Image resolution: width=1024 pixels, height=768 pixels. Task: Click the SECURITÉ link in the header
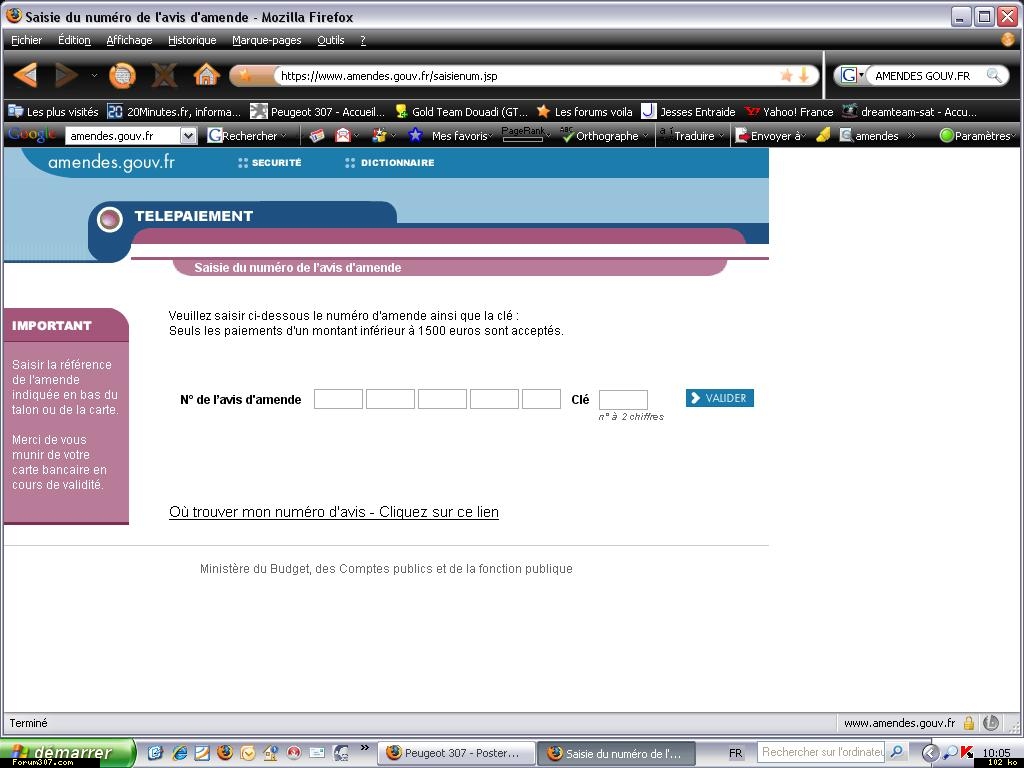point(275,163)
